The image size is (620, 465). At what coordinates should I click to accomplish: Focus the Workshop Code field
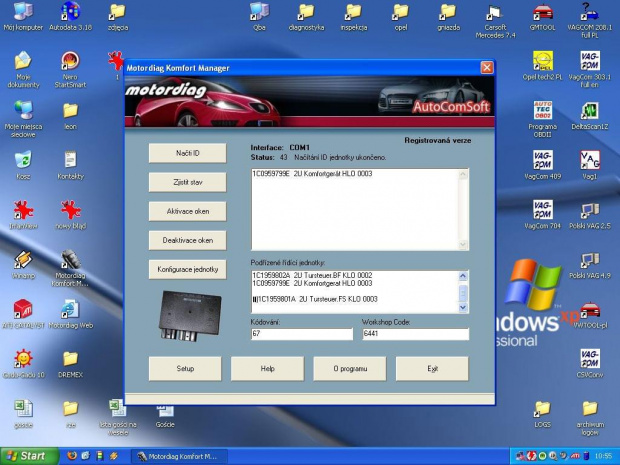pyautogui.click(x=416, y=334)
